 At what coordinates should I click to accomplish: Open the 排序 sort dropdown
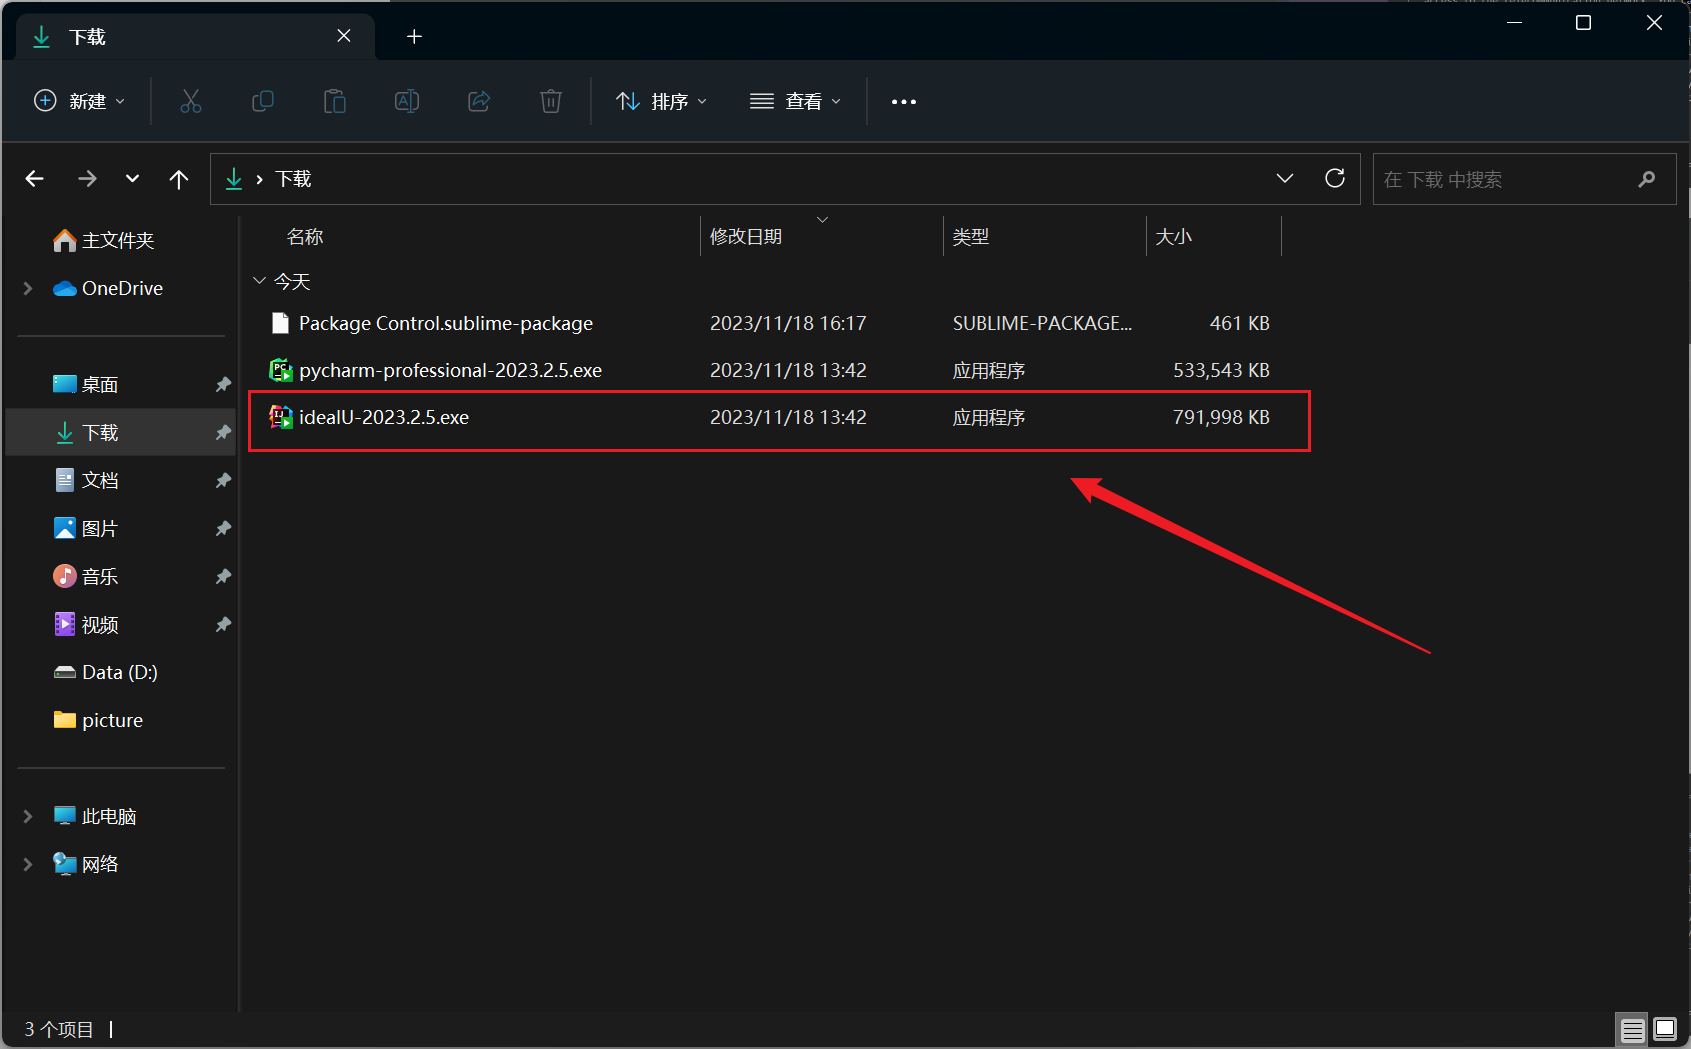(662, 101)
